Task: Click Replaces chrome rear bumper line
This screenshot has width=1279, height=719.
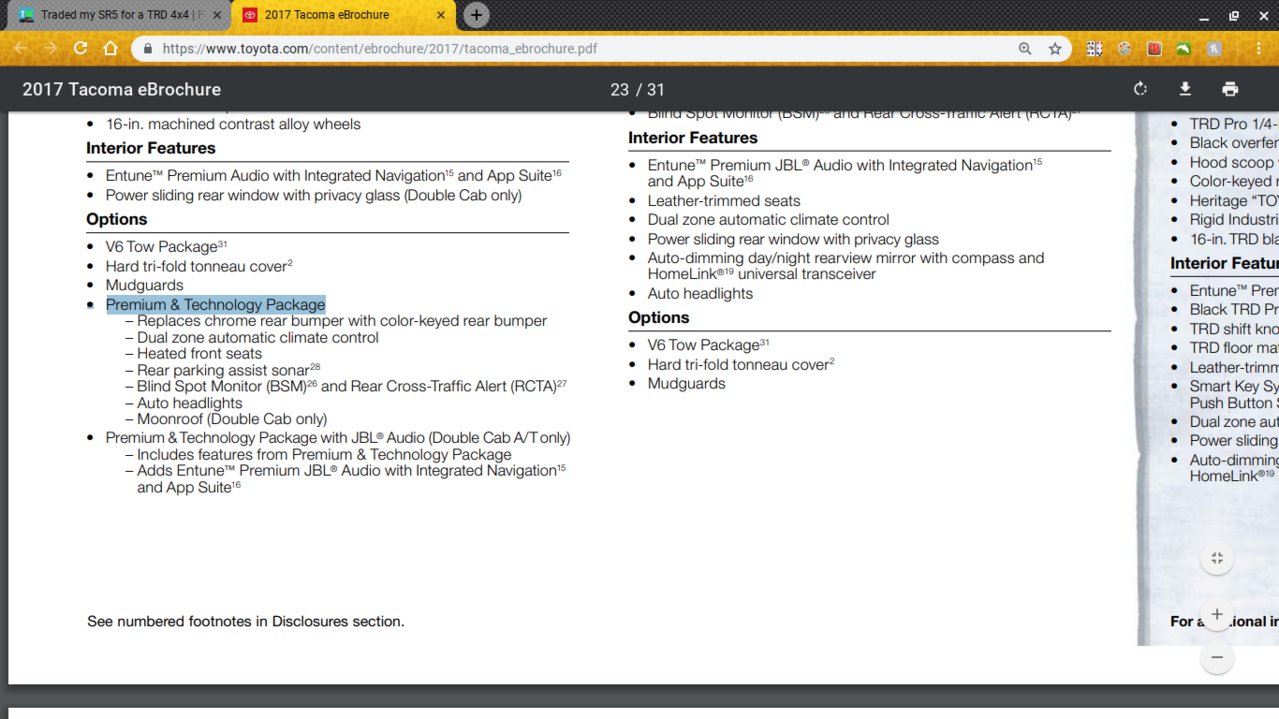Action: 342,321
